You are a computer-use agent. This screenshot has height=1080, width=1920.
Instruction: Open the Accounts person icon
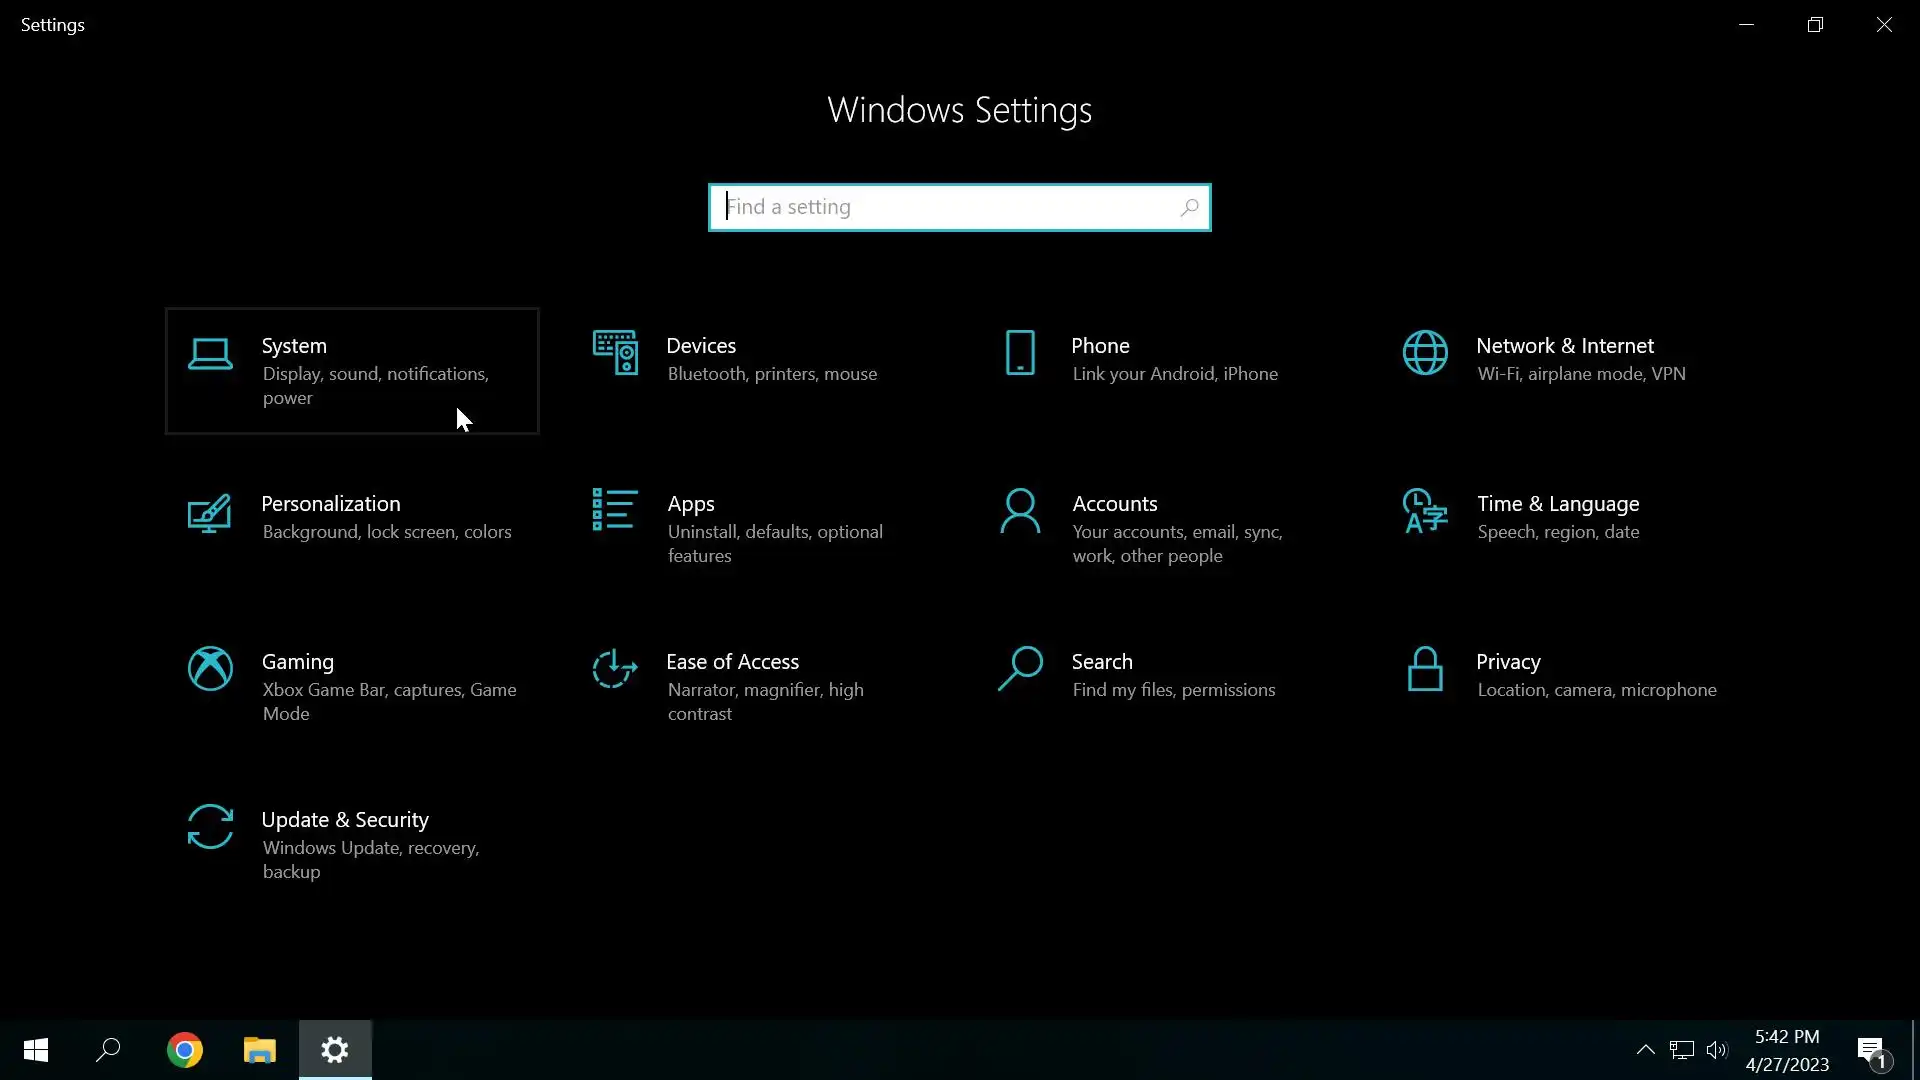pos(1020,511)
